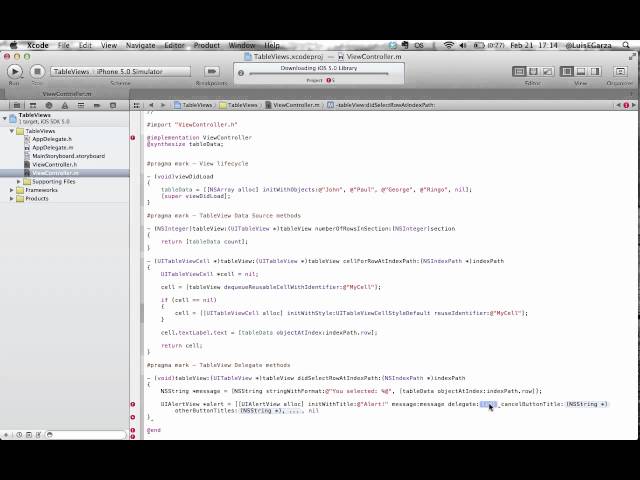Click the red issue indicator in jump bar
Image resolution: width=640 pixels, height=480 pixels.
(x=626, y=105)
